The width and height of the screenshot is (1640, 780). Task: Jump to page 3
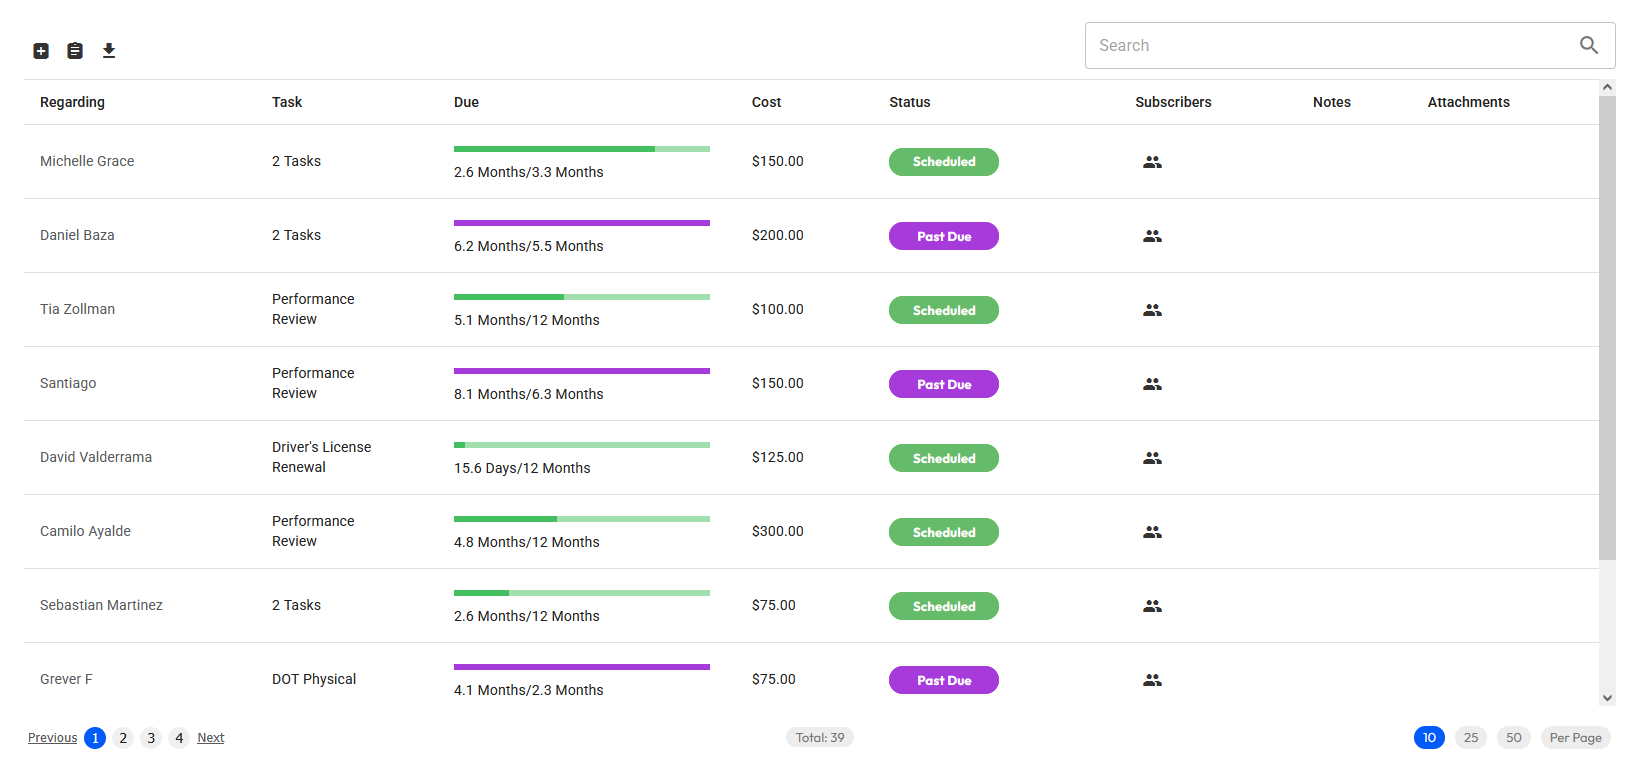point(151,738)
